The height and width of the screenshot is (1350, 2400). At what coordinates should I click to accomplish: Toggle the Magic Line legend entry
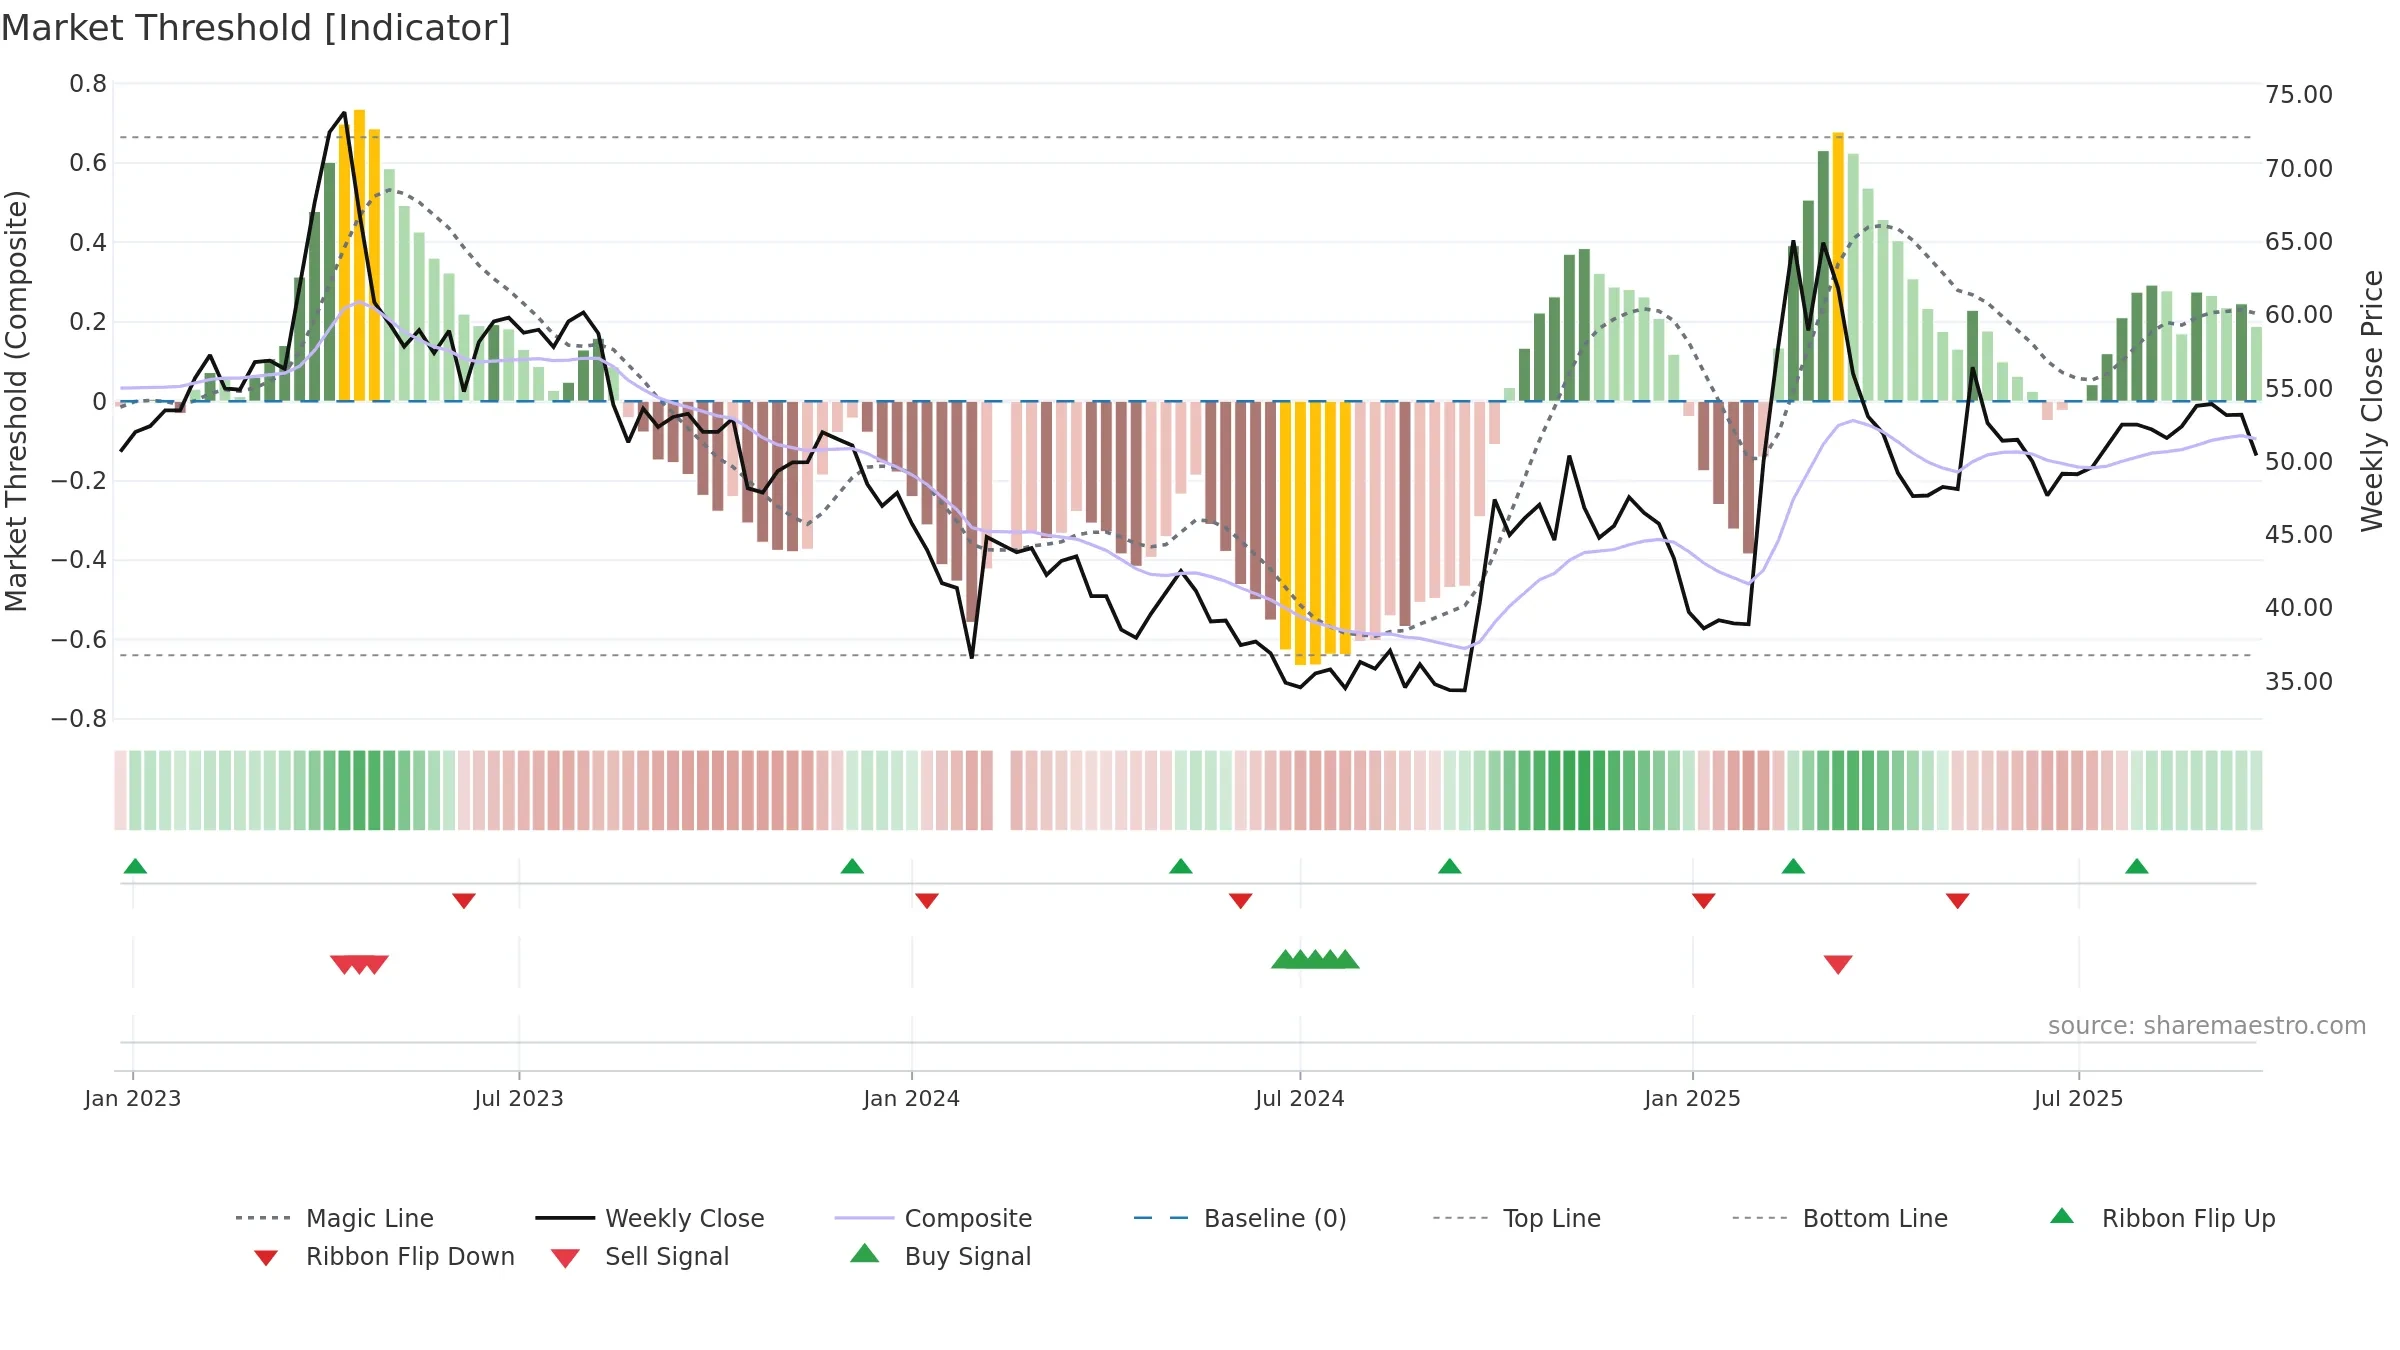[335, 1218]
